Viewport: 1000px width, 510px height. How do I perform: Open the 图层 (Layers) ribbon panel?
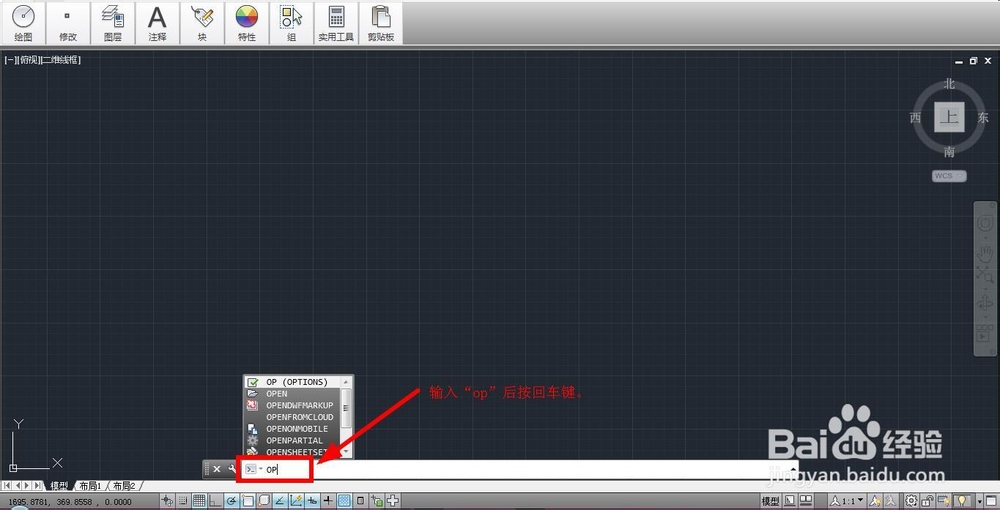(113, 22)
